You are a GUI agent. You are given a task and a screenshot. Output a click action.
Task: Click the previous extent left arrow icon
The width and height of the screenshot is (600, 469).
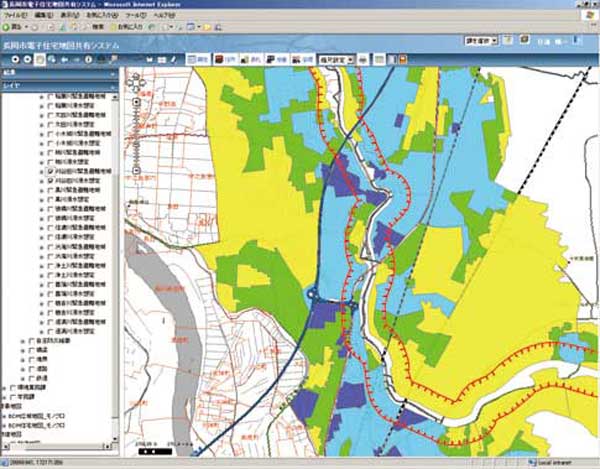click(65, 60)
